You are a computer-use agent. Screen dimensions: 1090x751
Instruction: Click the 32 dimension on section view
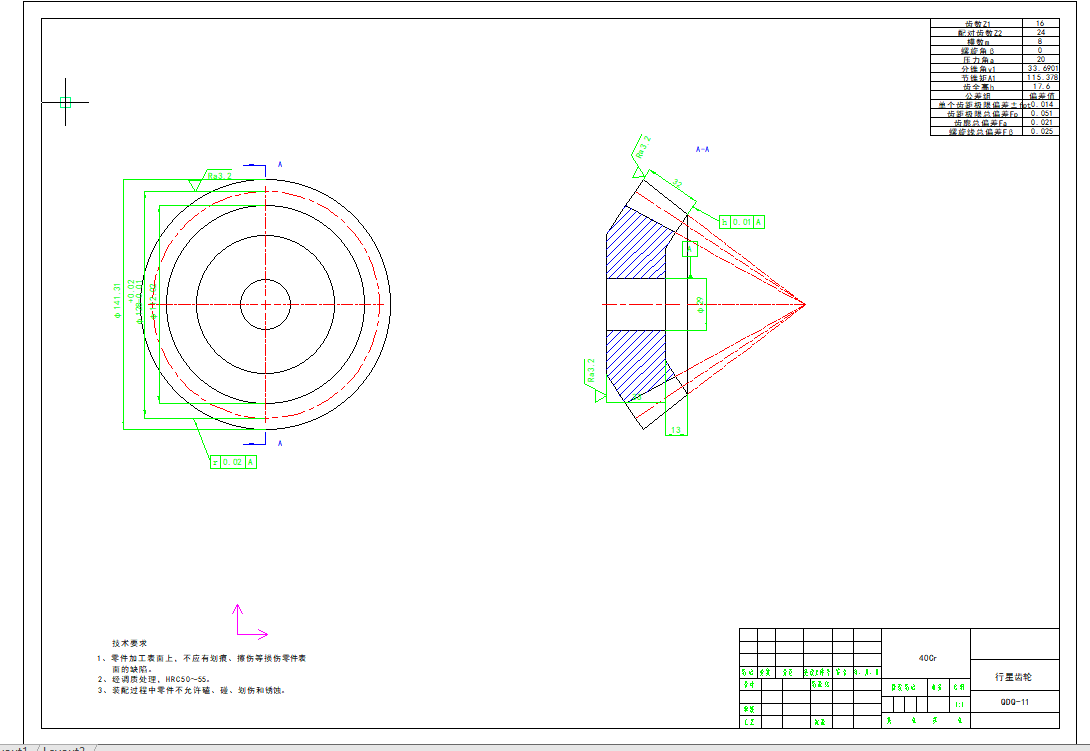[x=676, y=183]
